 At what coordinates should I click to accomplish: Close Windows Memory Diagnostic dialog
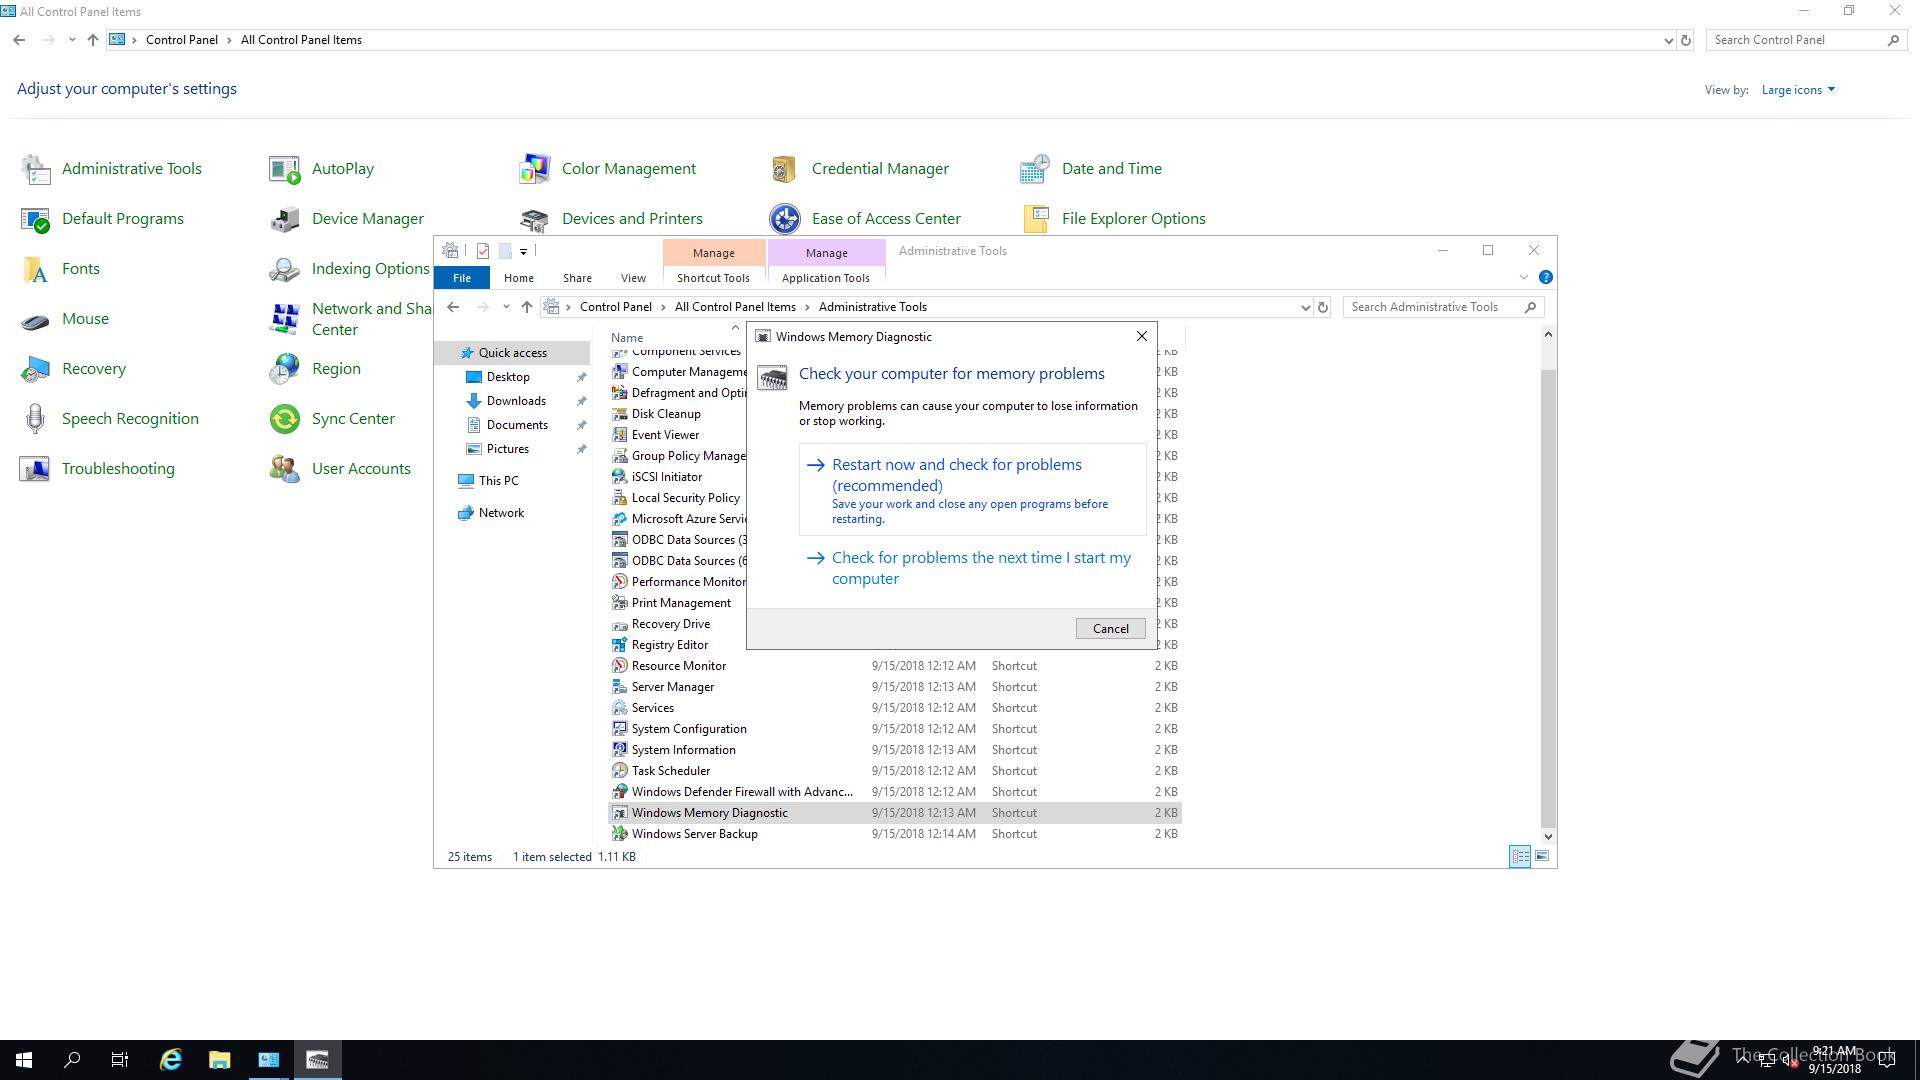[1141, 337]
